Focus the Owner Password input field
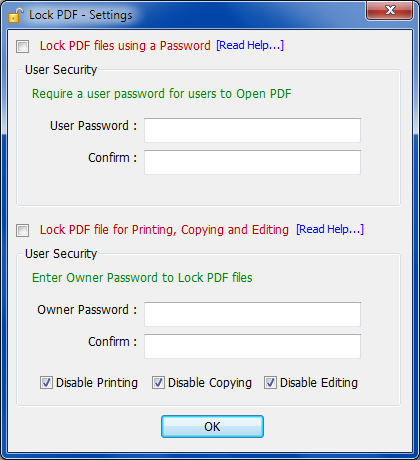This screenshot has width=420, height=460. [x=252, y=314]
